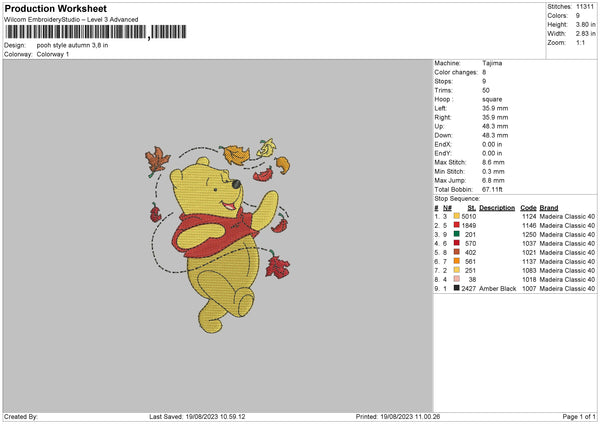Screen dimensions: 600x424
Task: Click the Max Stitch value '8.6 mm'
Action: 493,162
